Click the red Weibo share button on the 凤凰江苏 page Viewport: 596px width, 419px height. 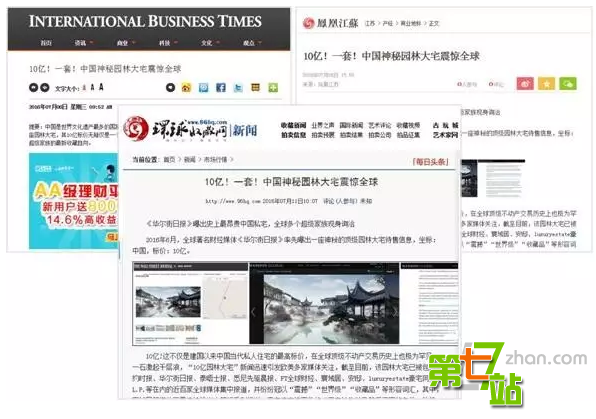525,84
